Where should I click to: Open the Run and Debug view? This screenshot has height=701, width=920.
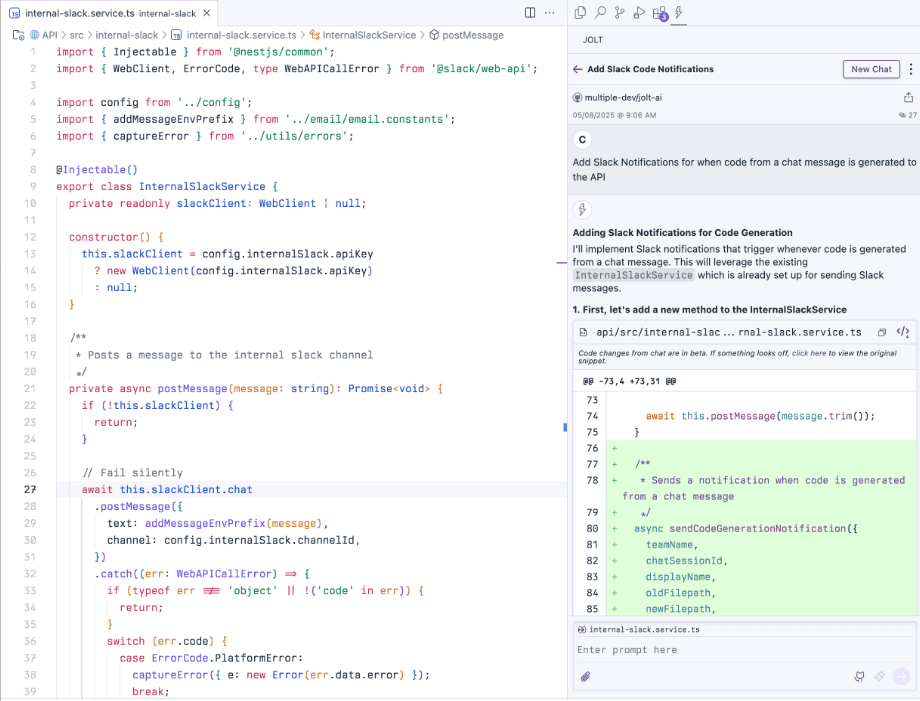(640, 12)
